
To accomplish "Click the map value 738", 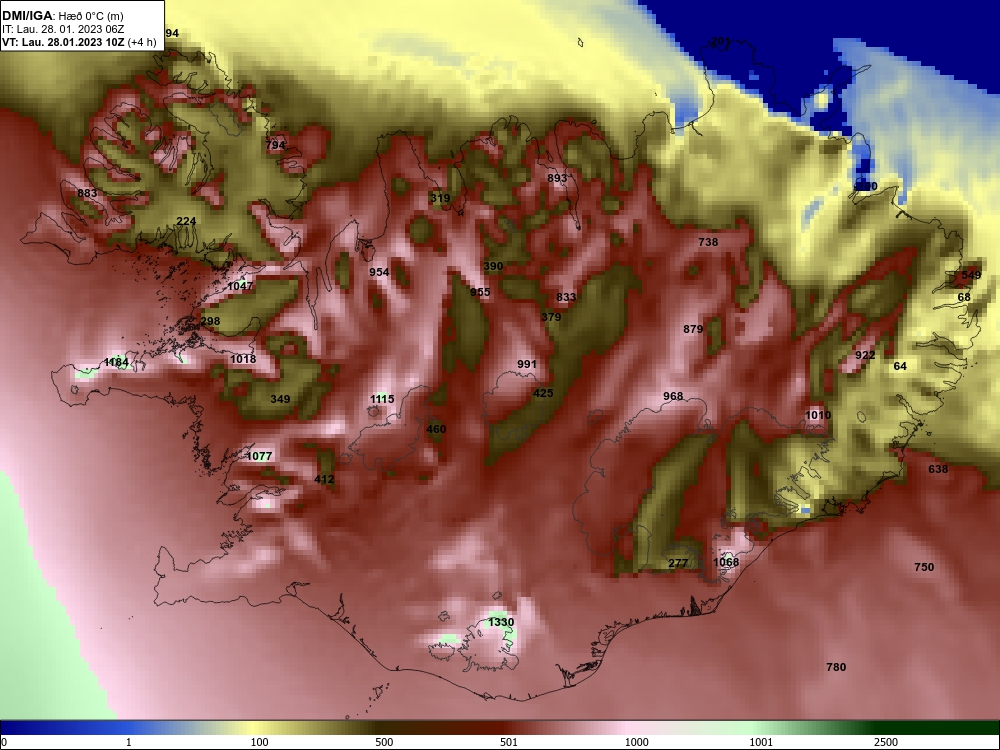I will (x=708, y=242).
